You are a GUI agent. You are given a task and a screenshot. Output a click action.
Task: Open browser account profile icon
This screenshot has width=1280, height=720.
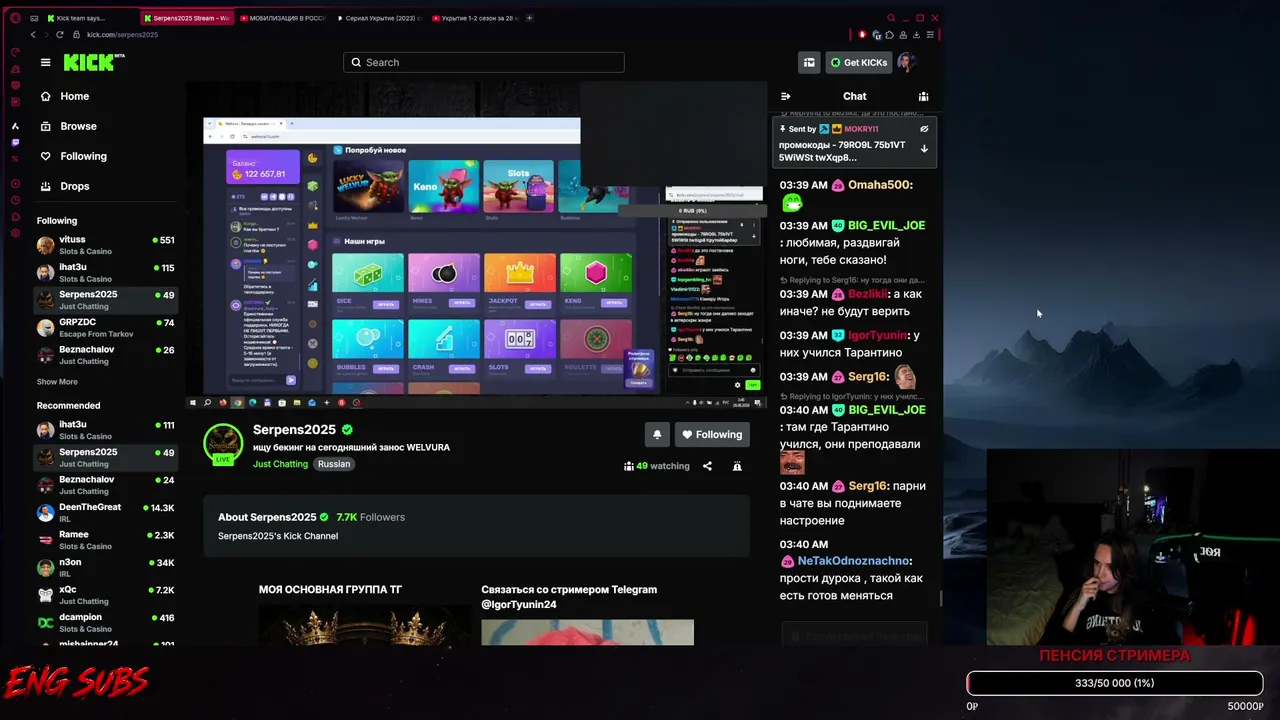point(903,35)
